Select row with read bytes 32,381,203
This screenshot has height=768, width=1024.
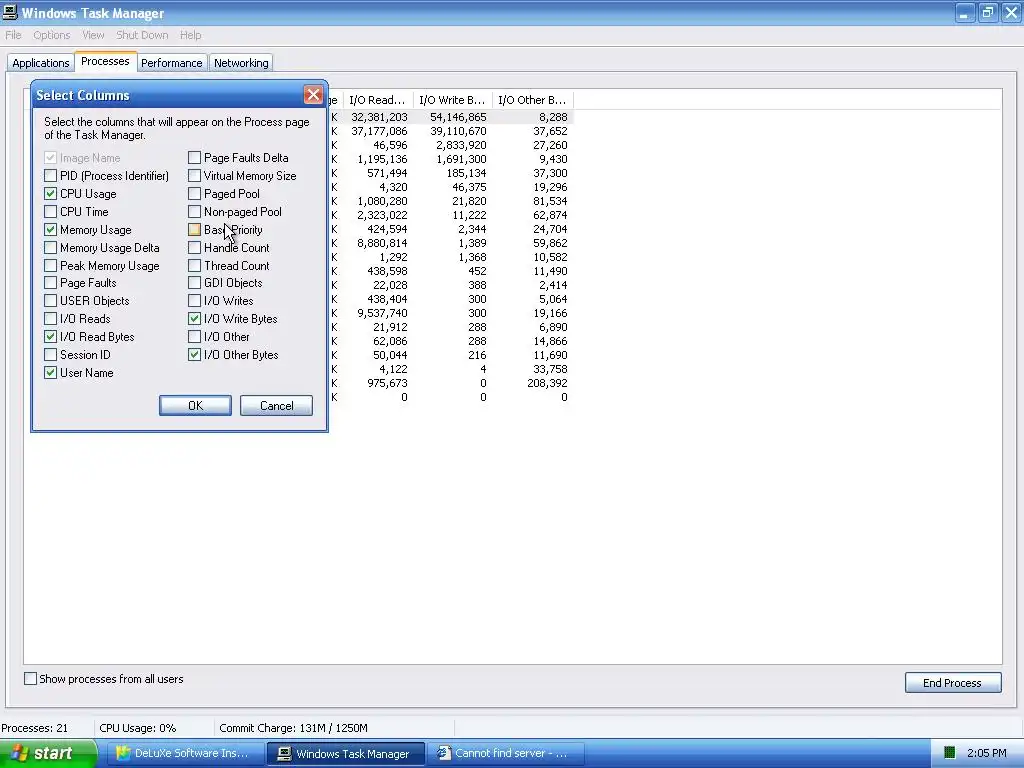click(x=452, y=117)
